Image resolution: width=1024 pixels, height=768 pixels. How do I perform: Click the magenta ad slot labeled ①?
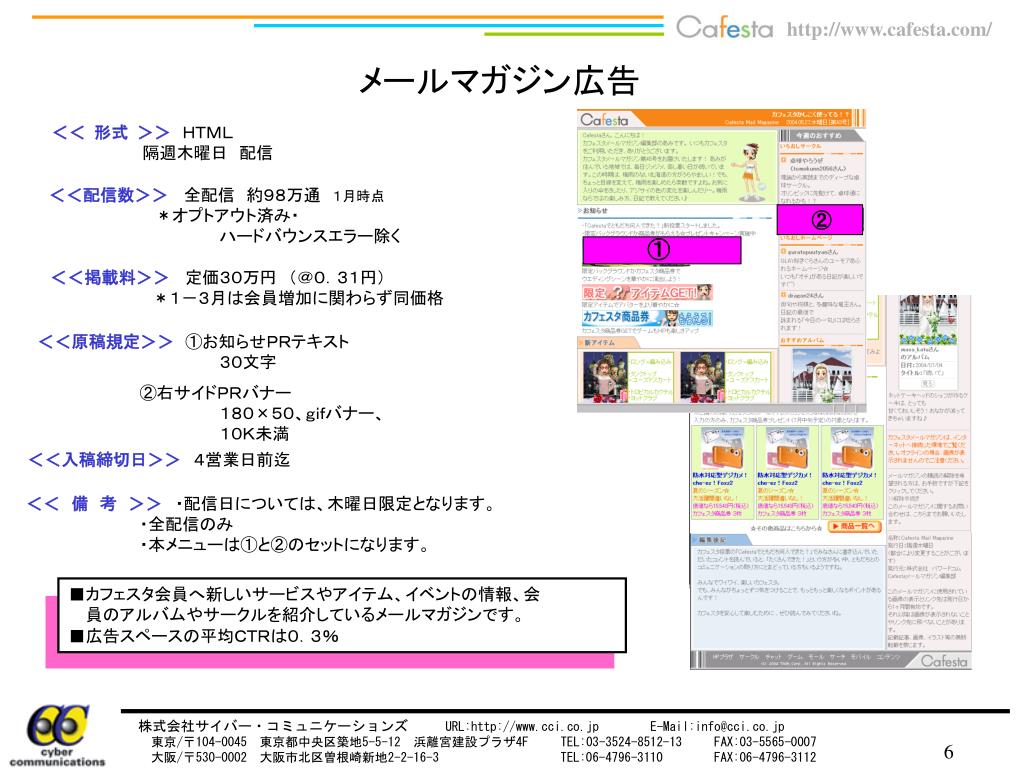661,249
